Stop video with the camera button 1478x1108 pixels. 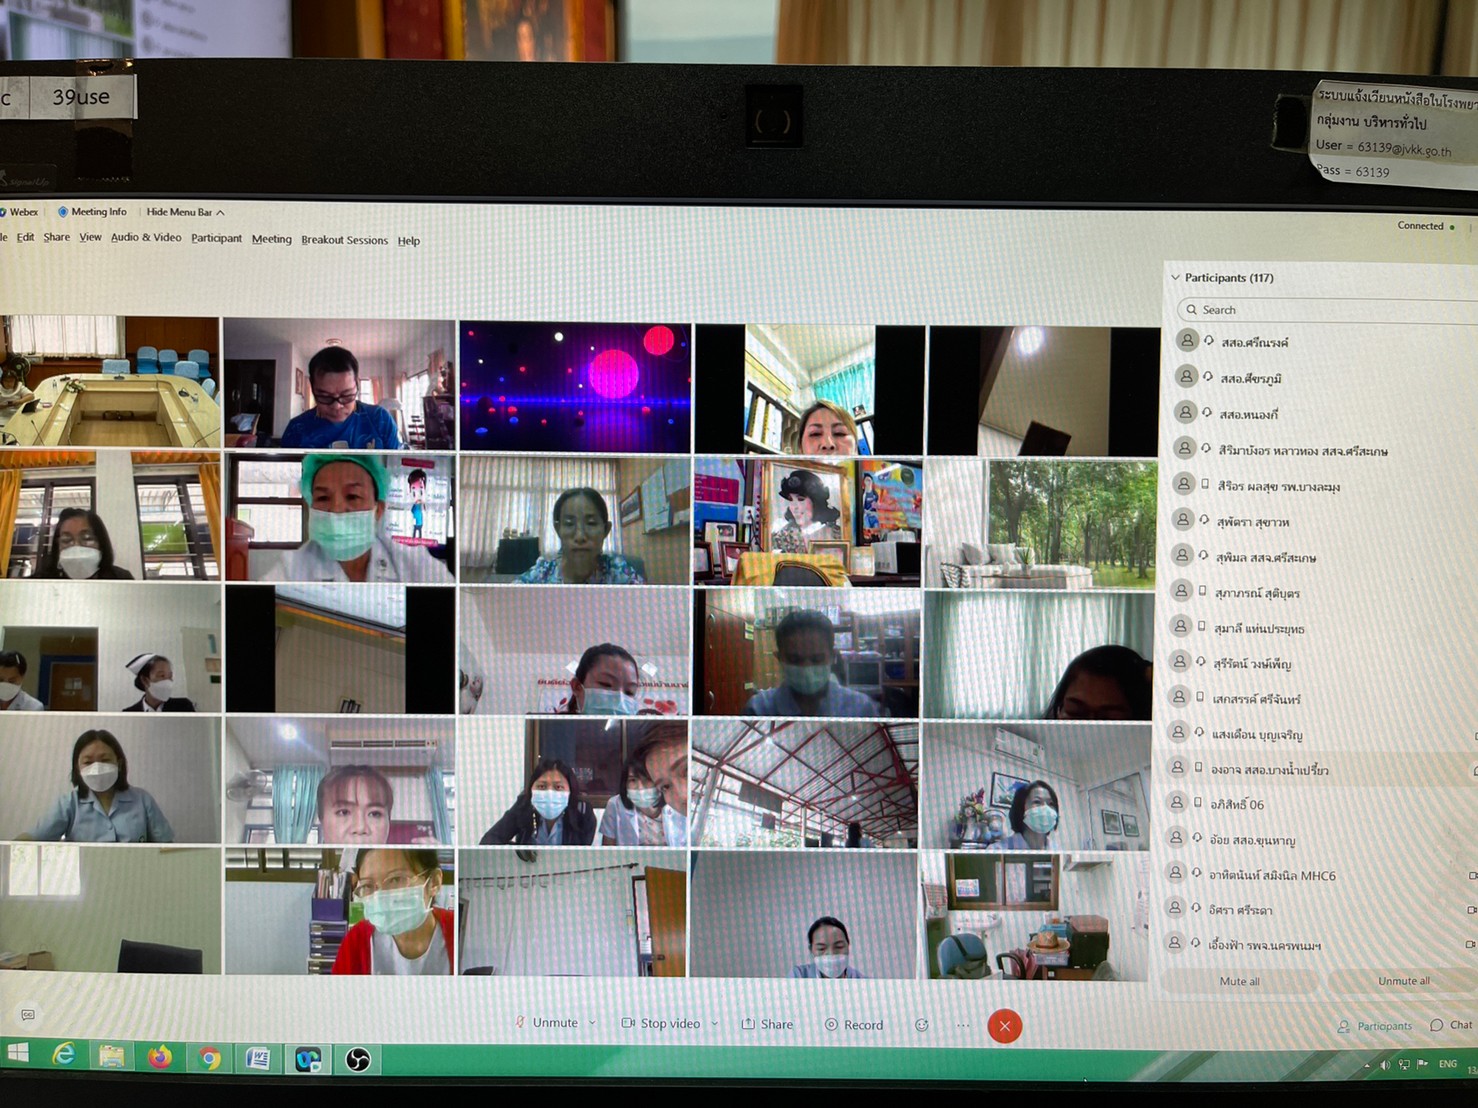click(x=660, y=1023)
